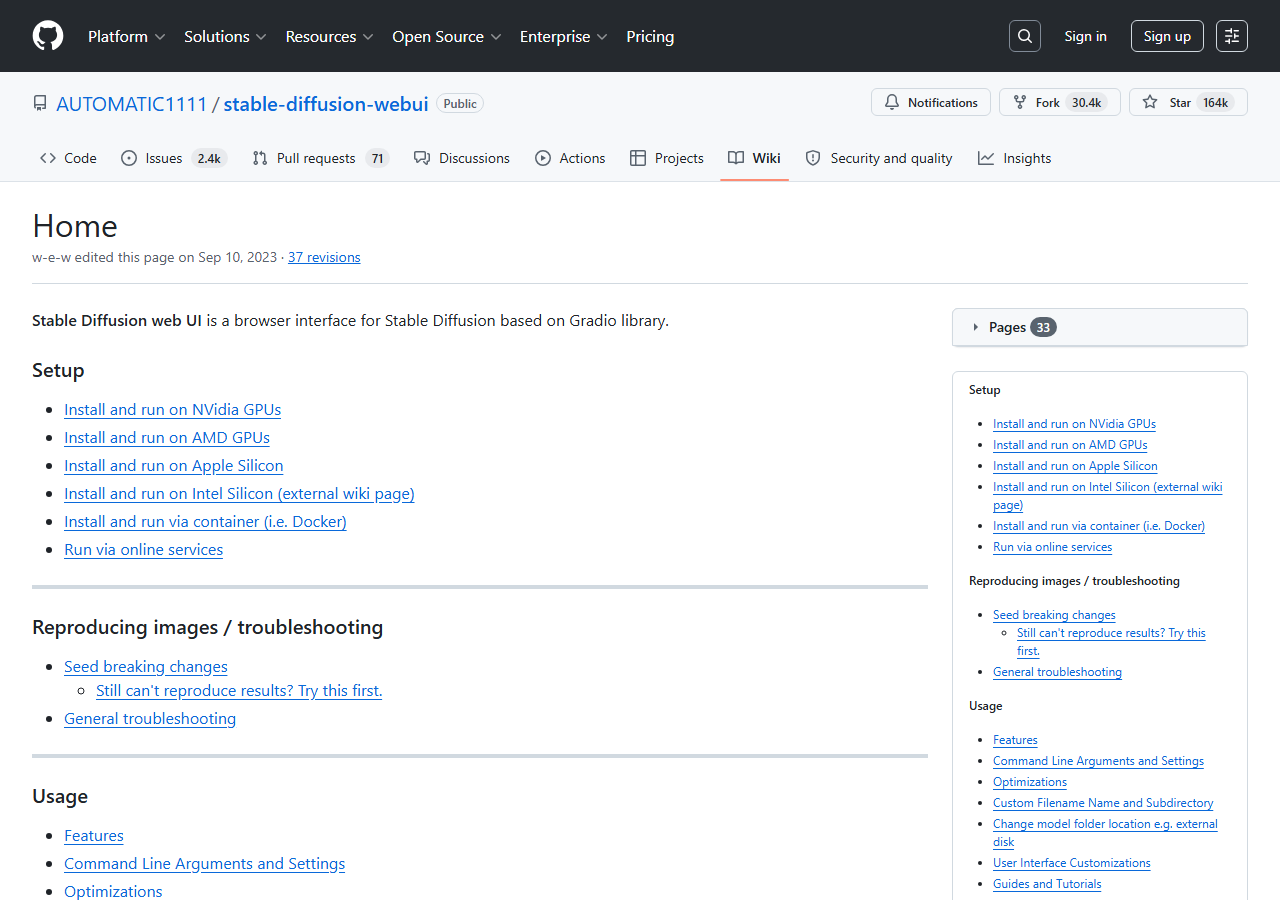1280x900 pixels.
Task: Open sidebar General troubleshooting link
Action: tap(1057, 672)
